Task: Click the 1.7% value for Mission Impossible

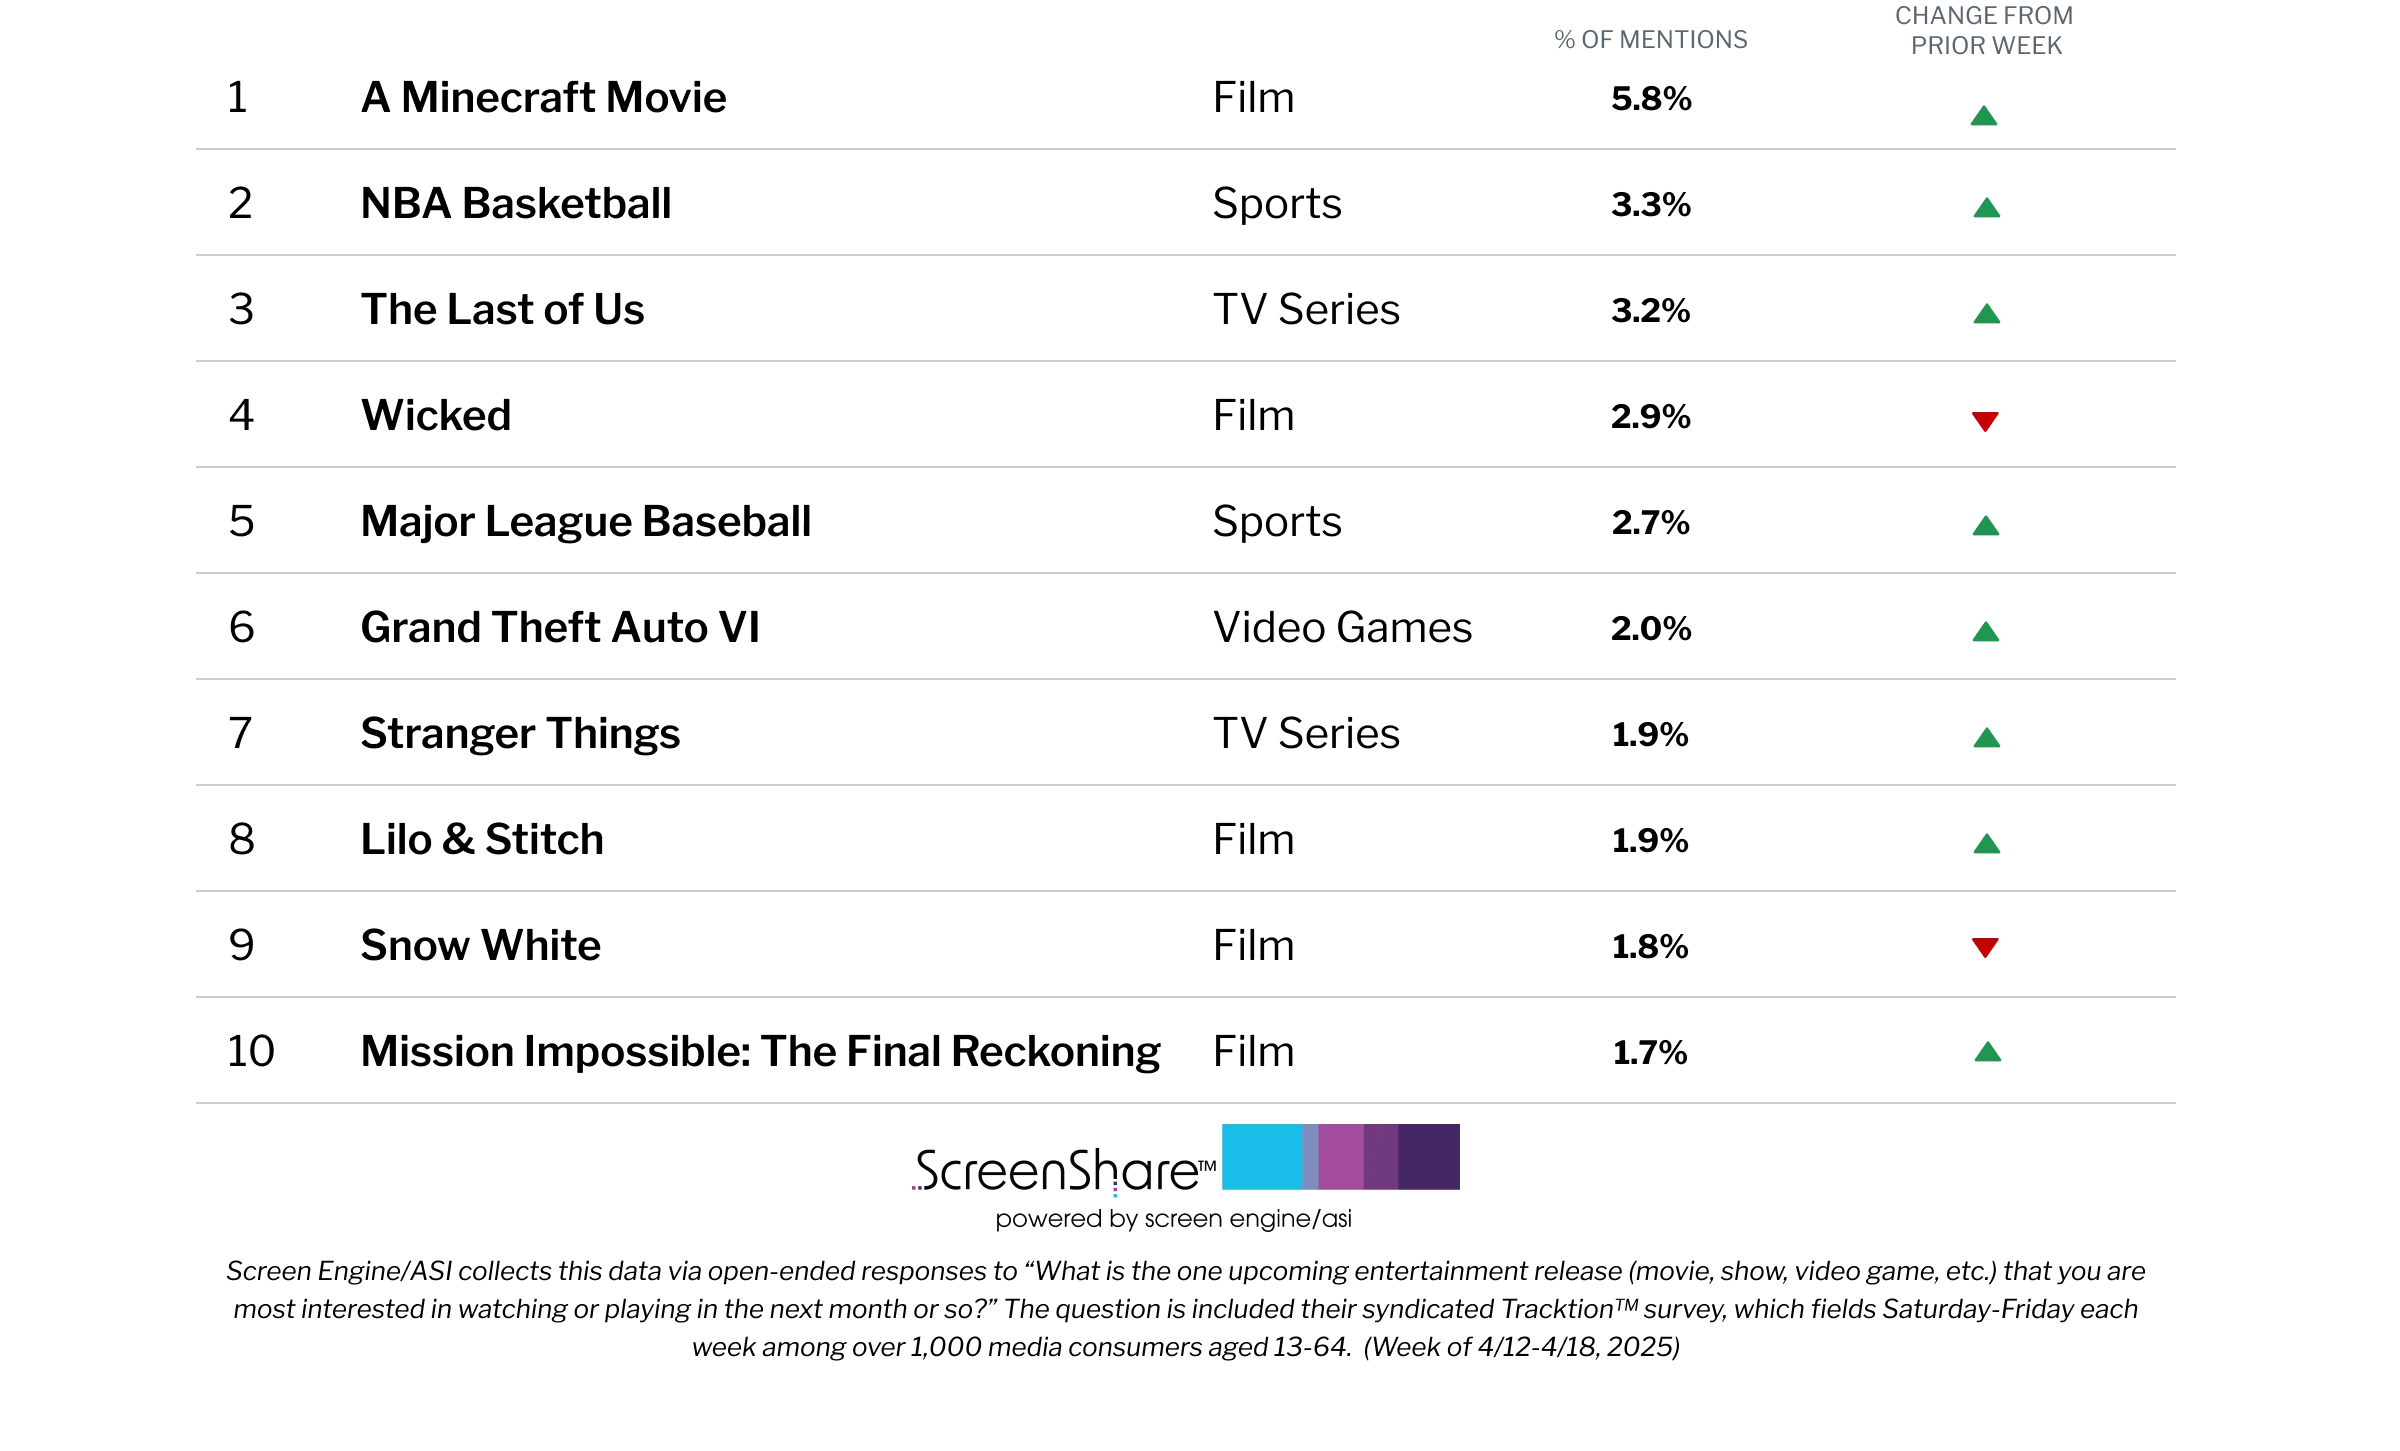Action: coord(1650,1052)
